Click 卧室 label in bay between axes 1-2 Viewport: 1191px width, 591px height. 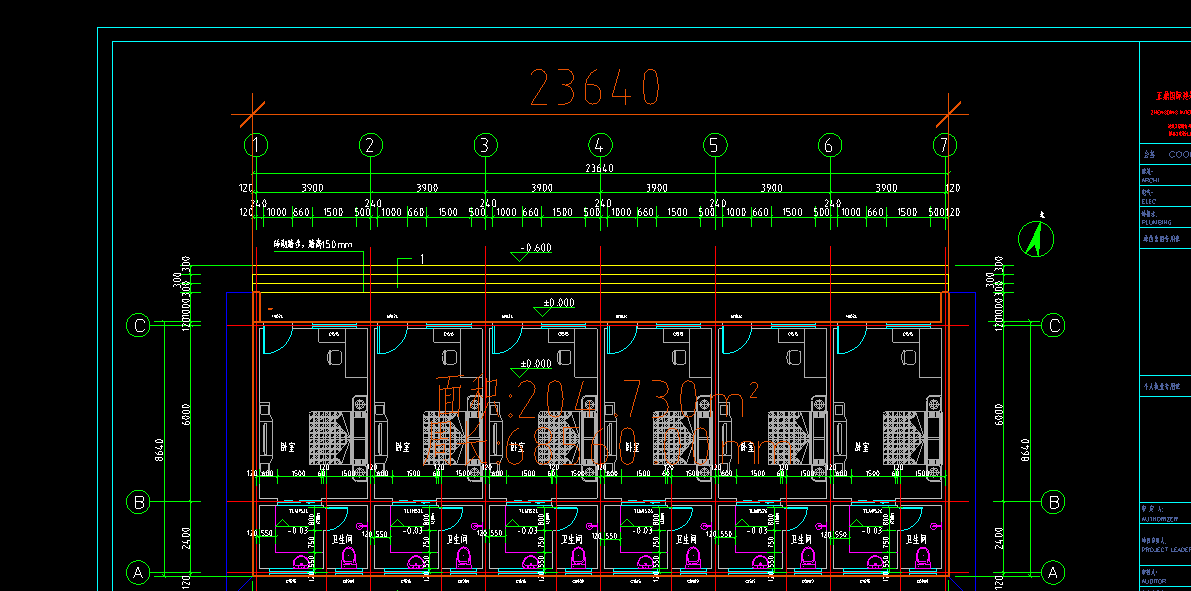pos(288,447)
